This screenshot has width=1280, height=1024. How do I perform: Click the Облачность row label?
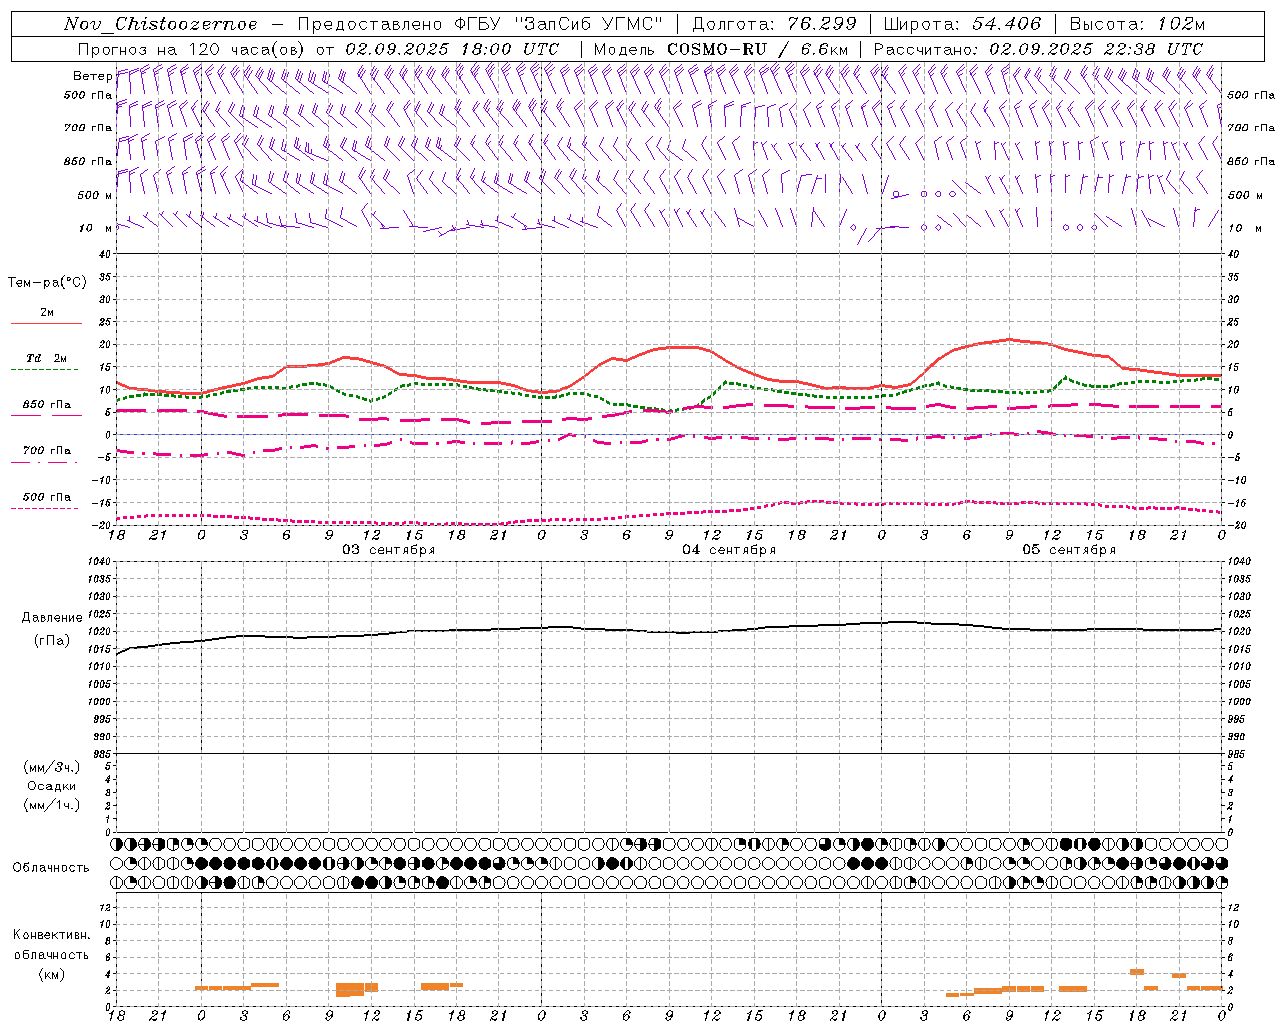[x=51, y=867]
